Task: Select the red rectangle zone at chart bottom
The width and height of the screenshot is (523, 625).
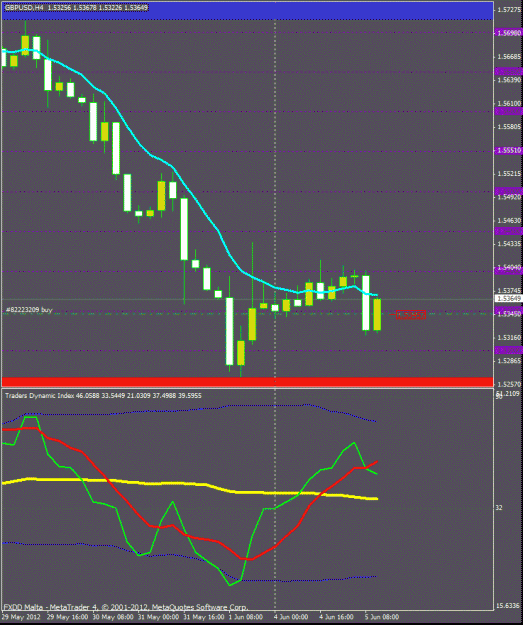Action: point(248,382)
